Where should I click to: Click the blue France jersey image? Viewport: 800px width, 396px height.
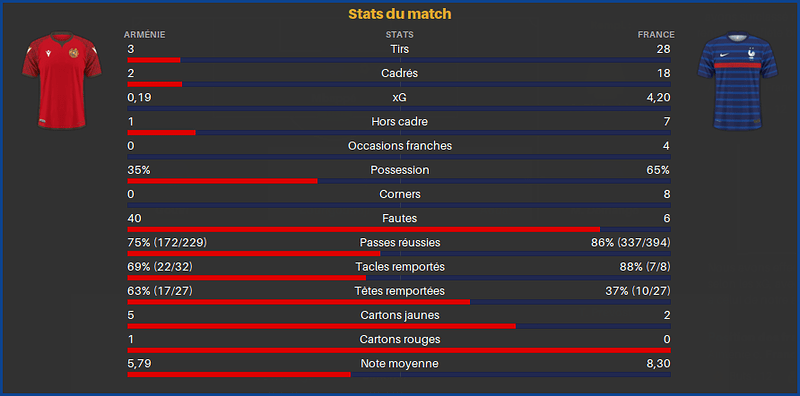click(737, 81)
